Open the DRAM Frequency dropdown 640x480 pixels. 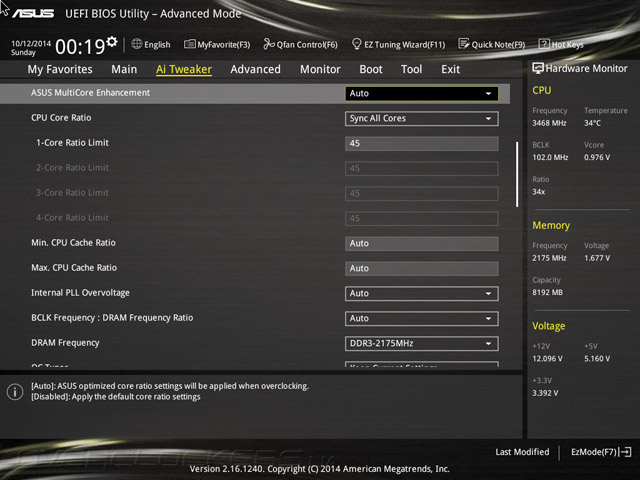point(422,343)
